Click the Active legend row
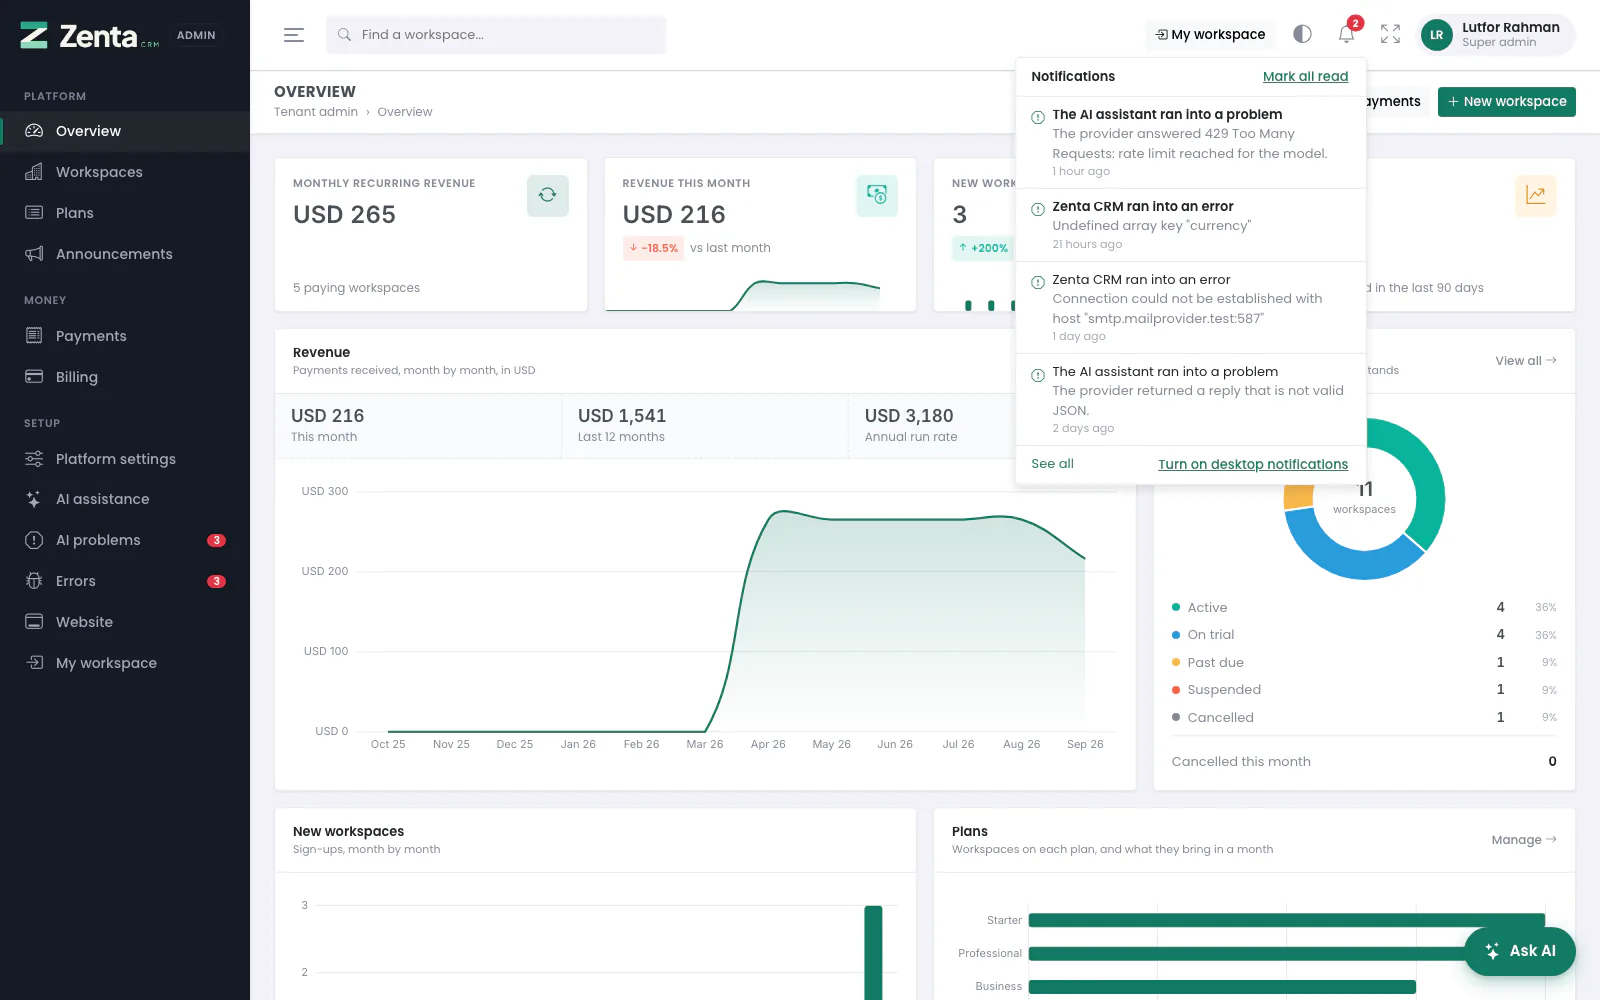This screenshot has width=1600, height=1000. [x=1364, y=608]
